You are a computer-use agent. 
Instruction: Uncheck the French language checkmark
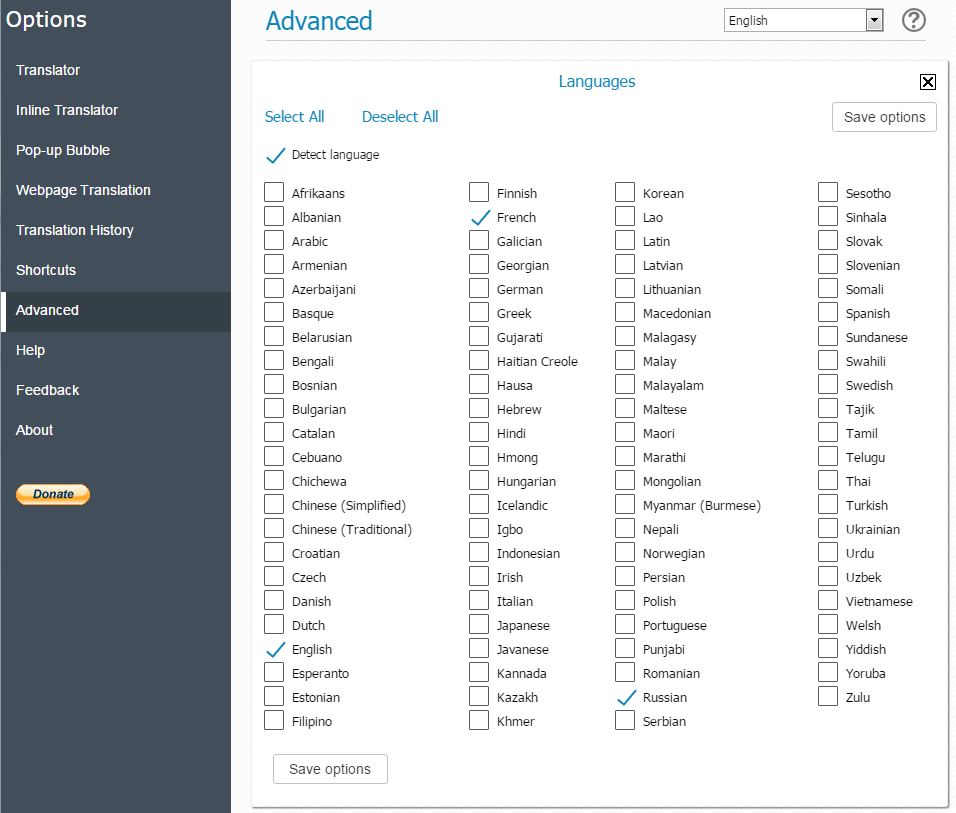[480, 217]
